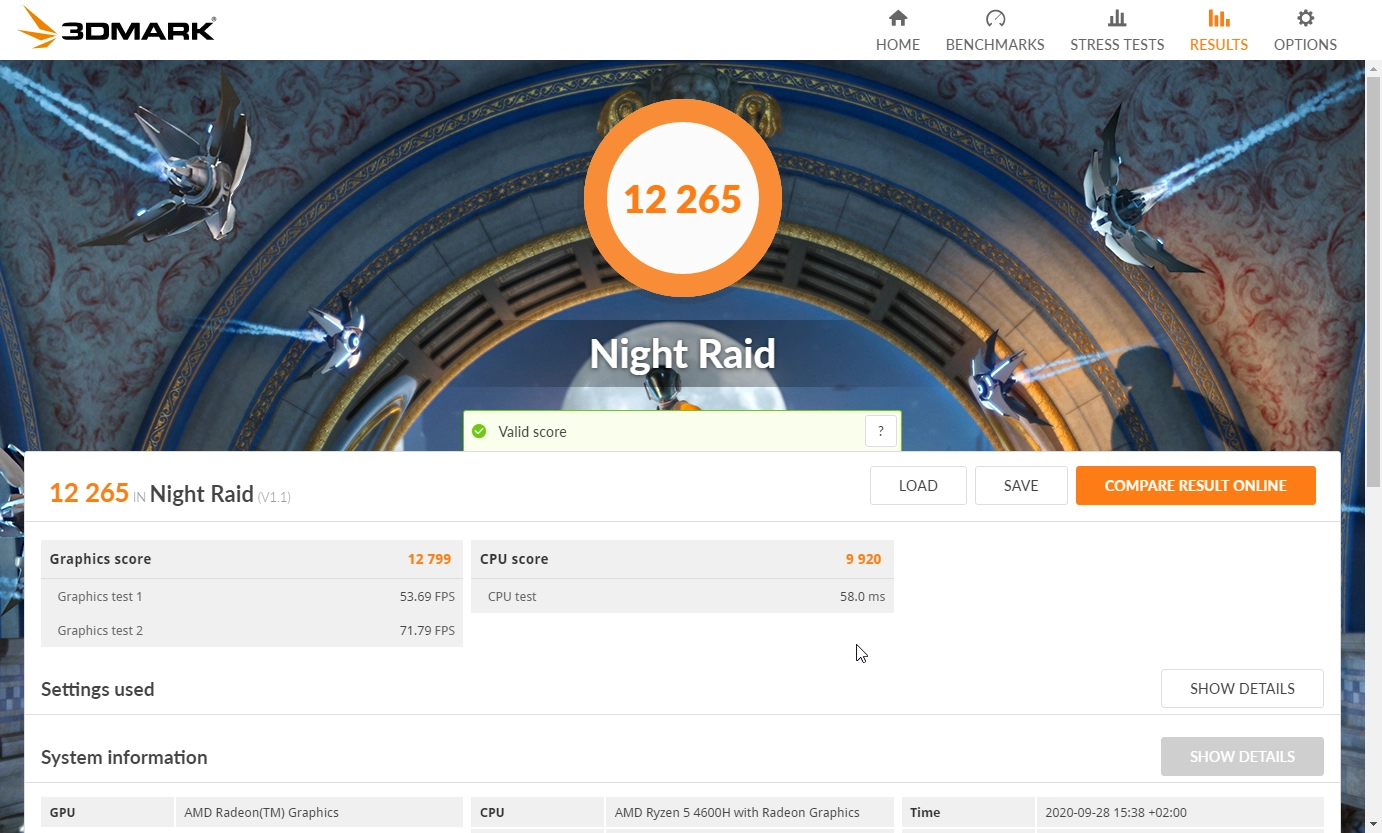Viewport: 1382px width, 833px height.
Task: Click the Settings used heading
Action: coord(97,689)
